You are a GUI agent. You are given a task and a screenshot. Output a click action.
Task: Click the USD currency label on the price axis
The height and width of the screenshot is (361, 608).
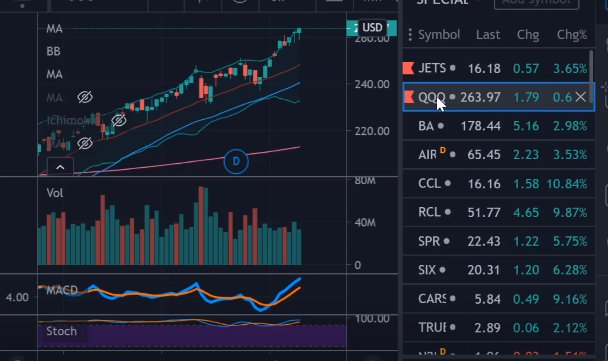372,28
